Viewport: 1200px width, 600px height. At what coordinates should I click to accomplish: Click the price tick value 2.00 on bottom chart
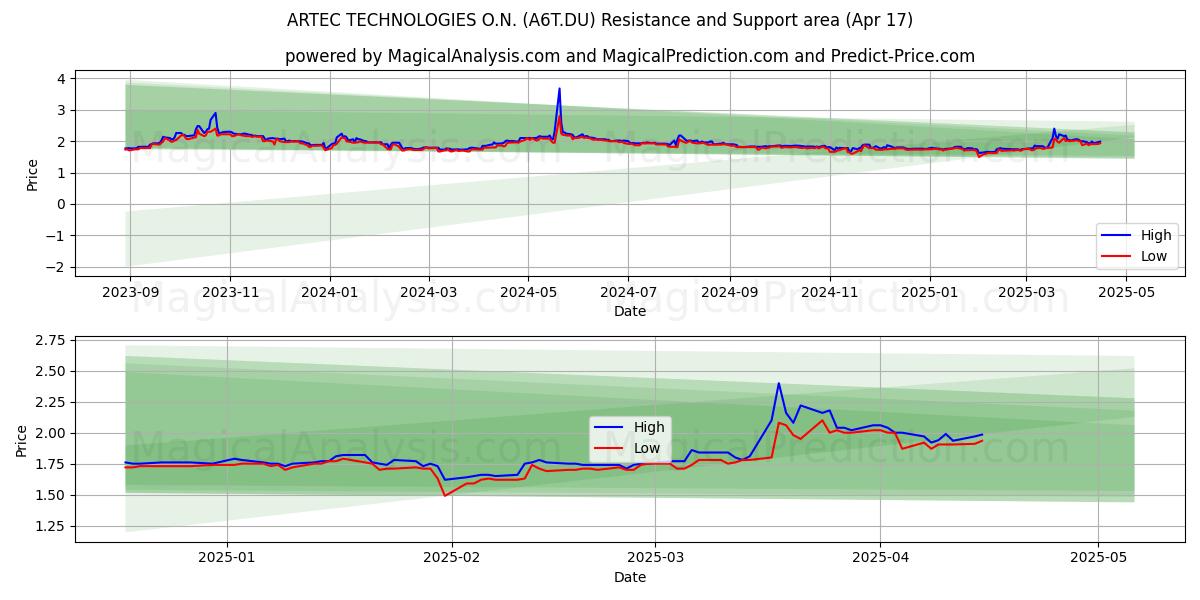(x=51, y=434)
